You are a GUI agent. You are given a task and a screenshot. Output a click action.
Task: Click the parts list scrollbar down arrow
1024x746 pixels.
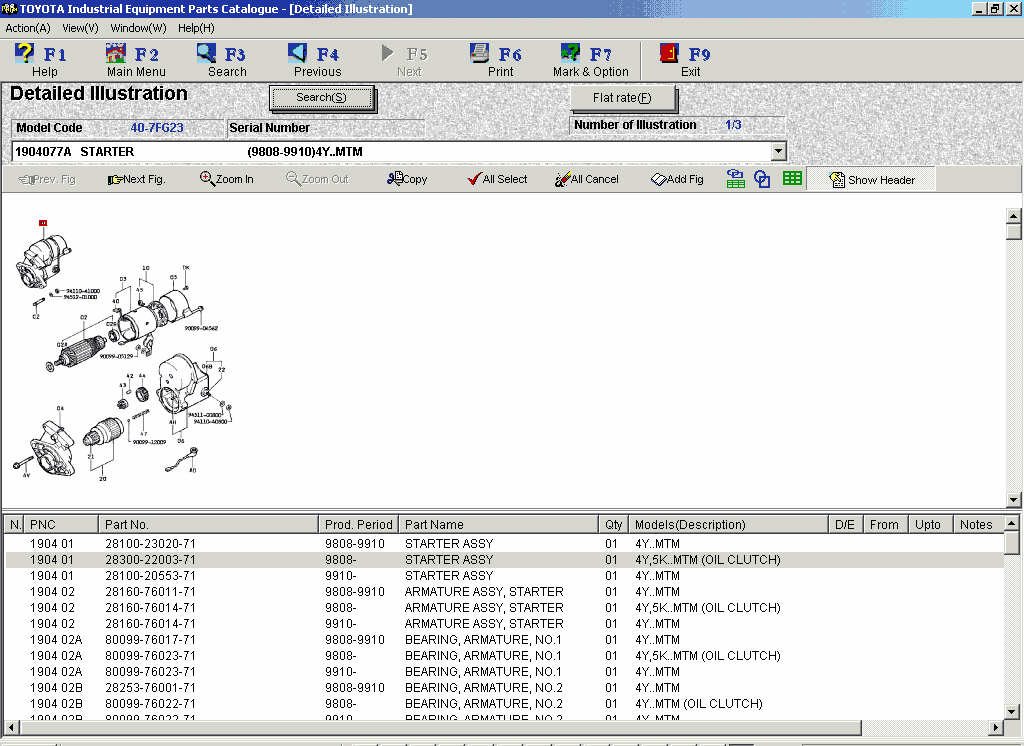[1011, 711]
